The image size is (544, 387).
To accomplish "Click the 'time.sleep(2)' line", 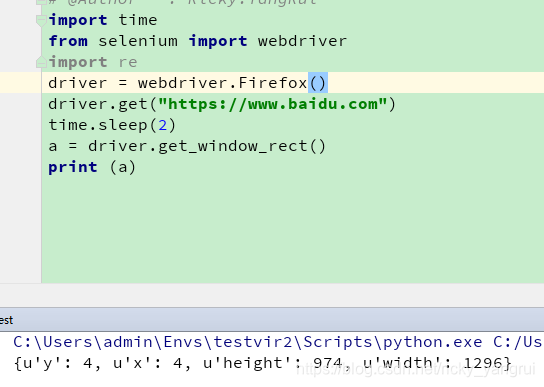I will tap(112, 125).
